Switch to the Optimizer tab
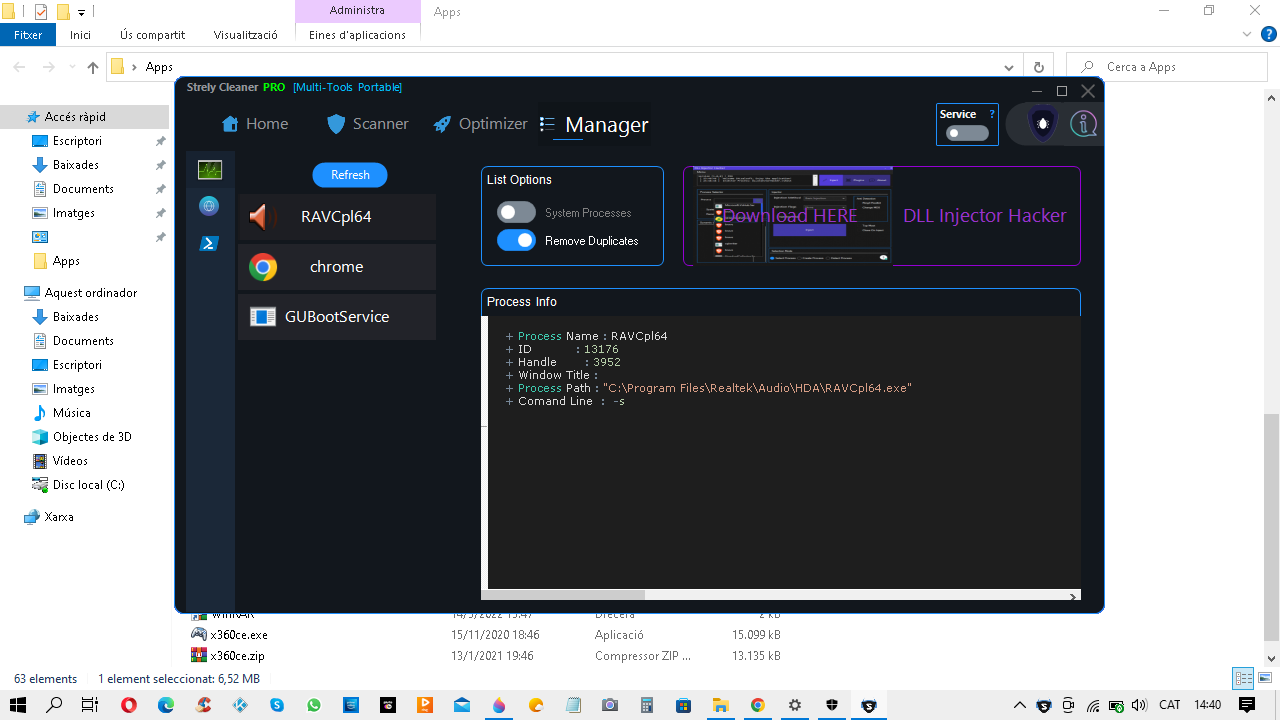This screenshot has height=720, width=1280. point(480,124)
